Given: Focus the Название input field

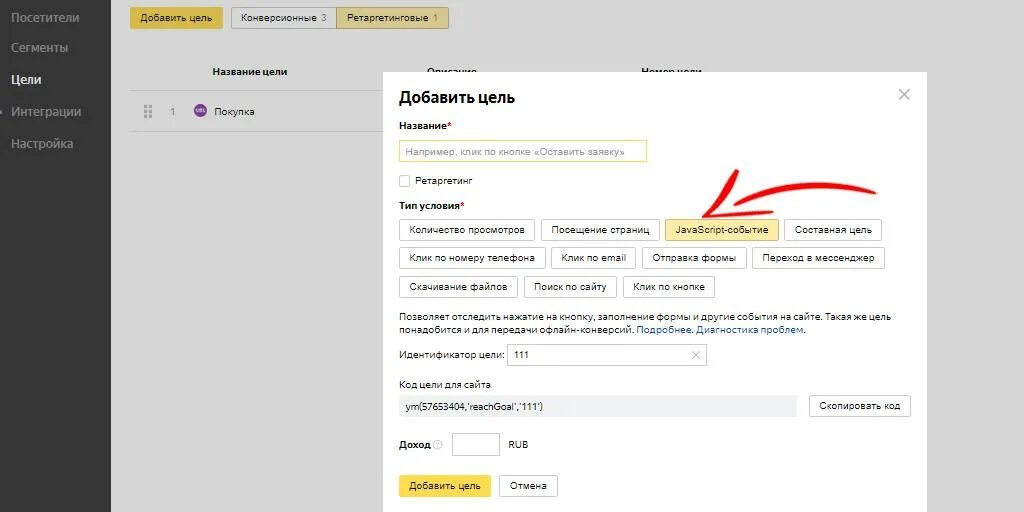Looking at the screenshot, I should pos(522,151).
